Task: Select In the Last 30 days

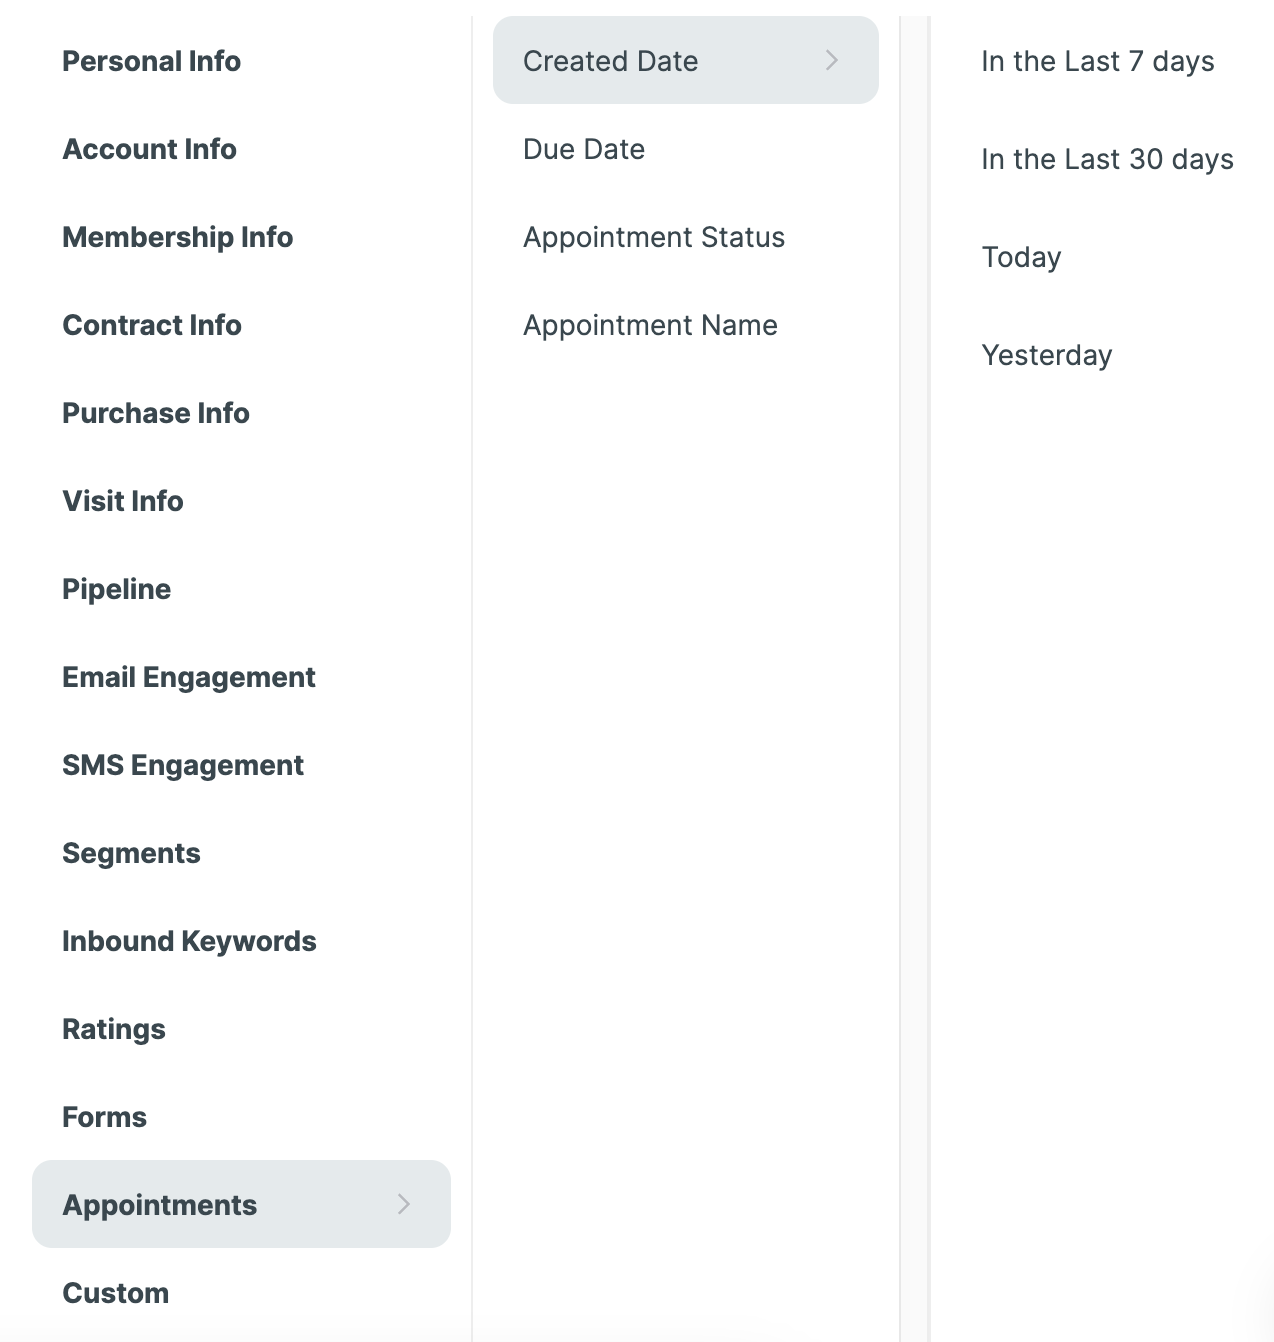Action: (x=1107, y=159)
